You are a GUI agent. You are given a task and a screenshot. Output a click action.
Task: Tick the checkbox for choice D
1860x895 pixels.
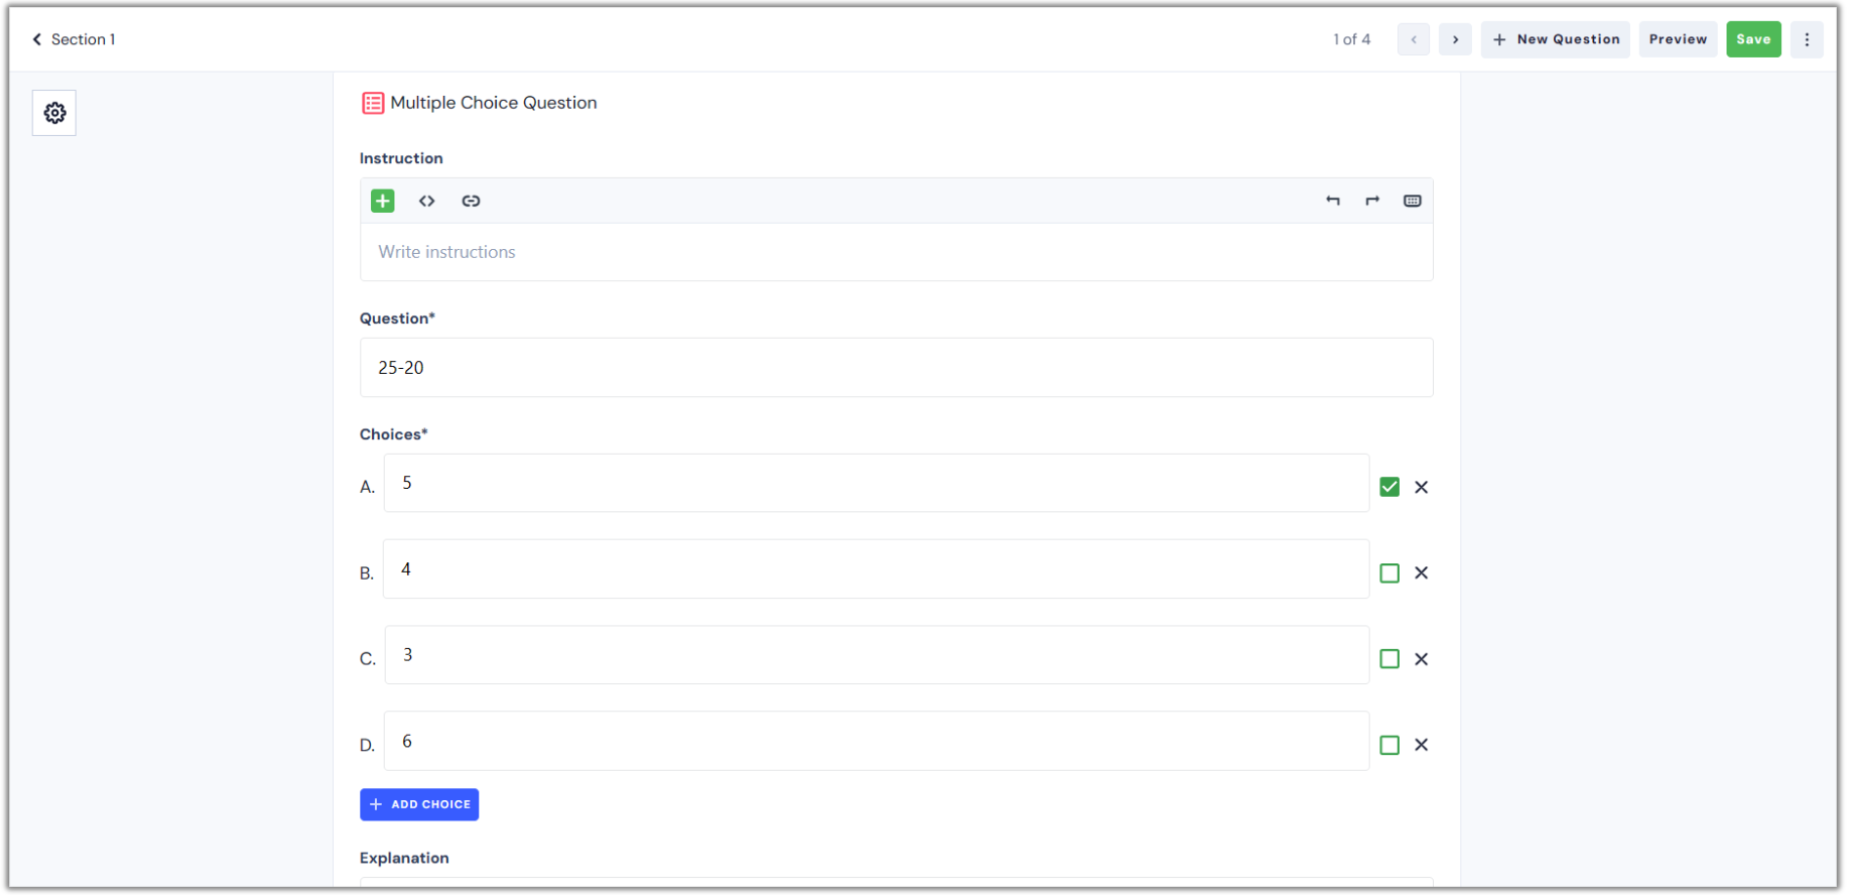pyautogui.click(x=1389, y=745)
